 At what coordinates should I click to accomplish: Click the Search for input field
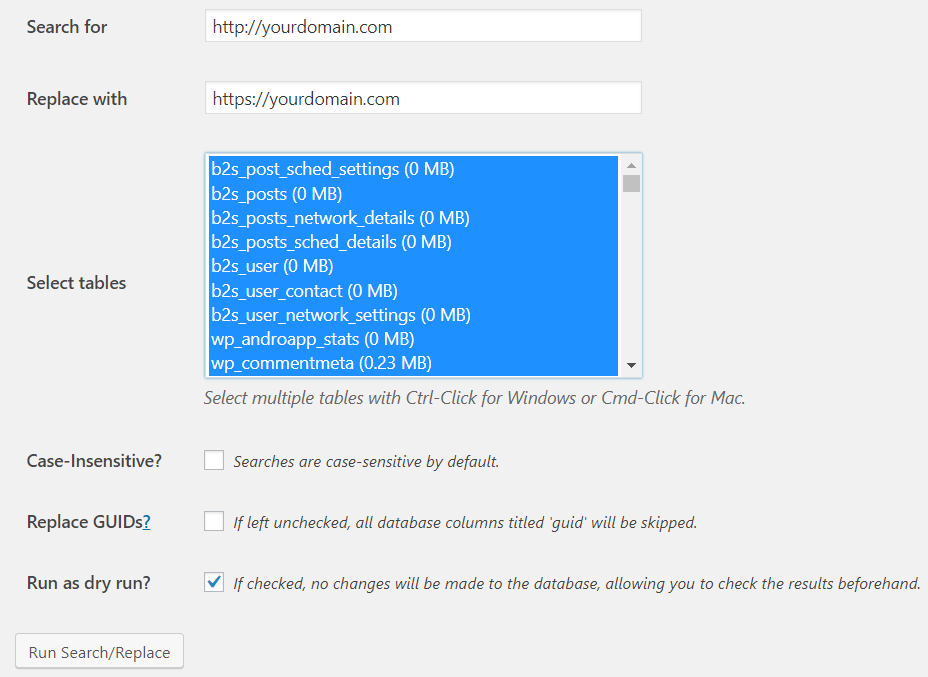click(x=421, y=26)
